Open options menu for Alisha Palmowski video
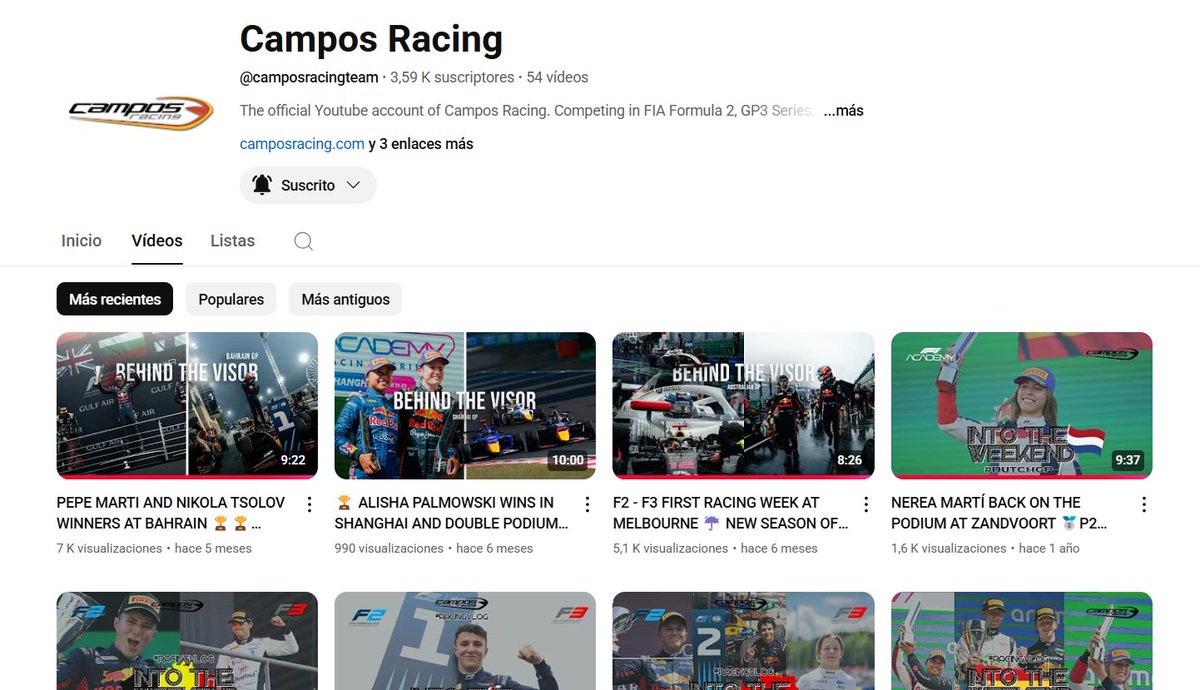Screen dimensions: 1200x690 587,504
